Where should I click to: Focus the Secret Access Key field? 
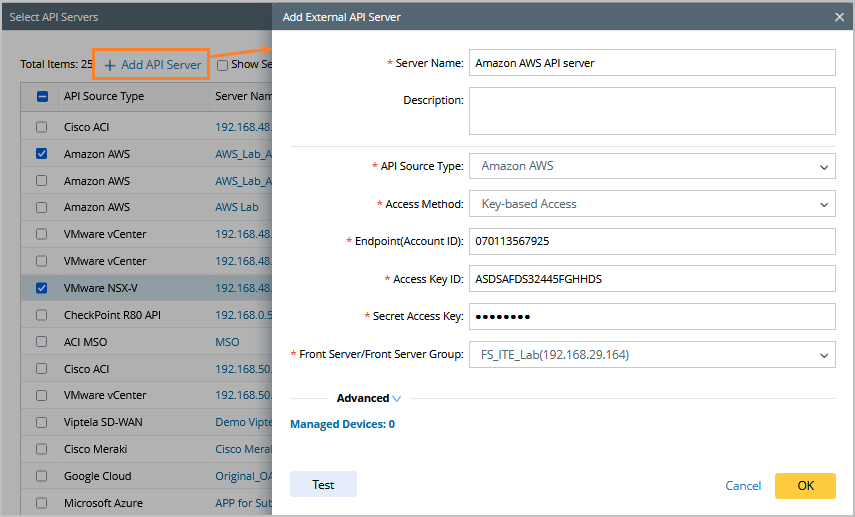651,316
